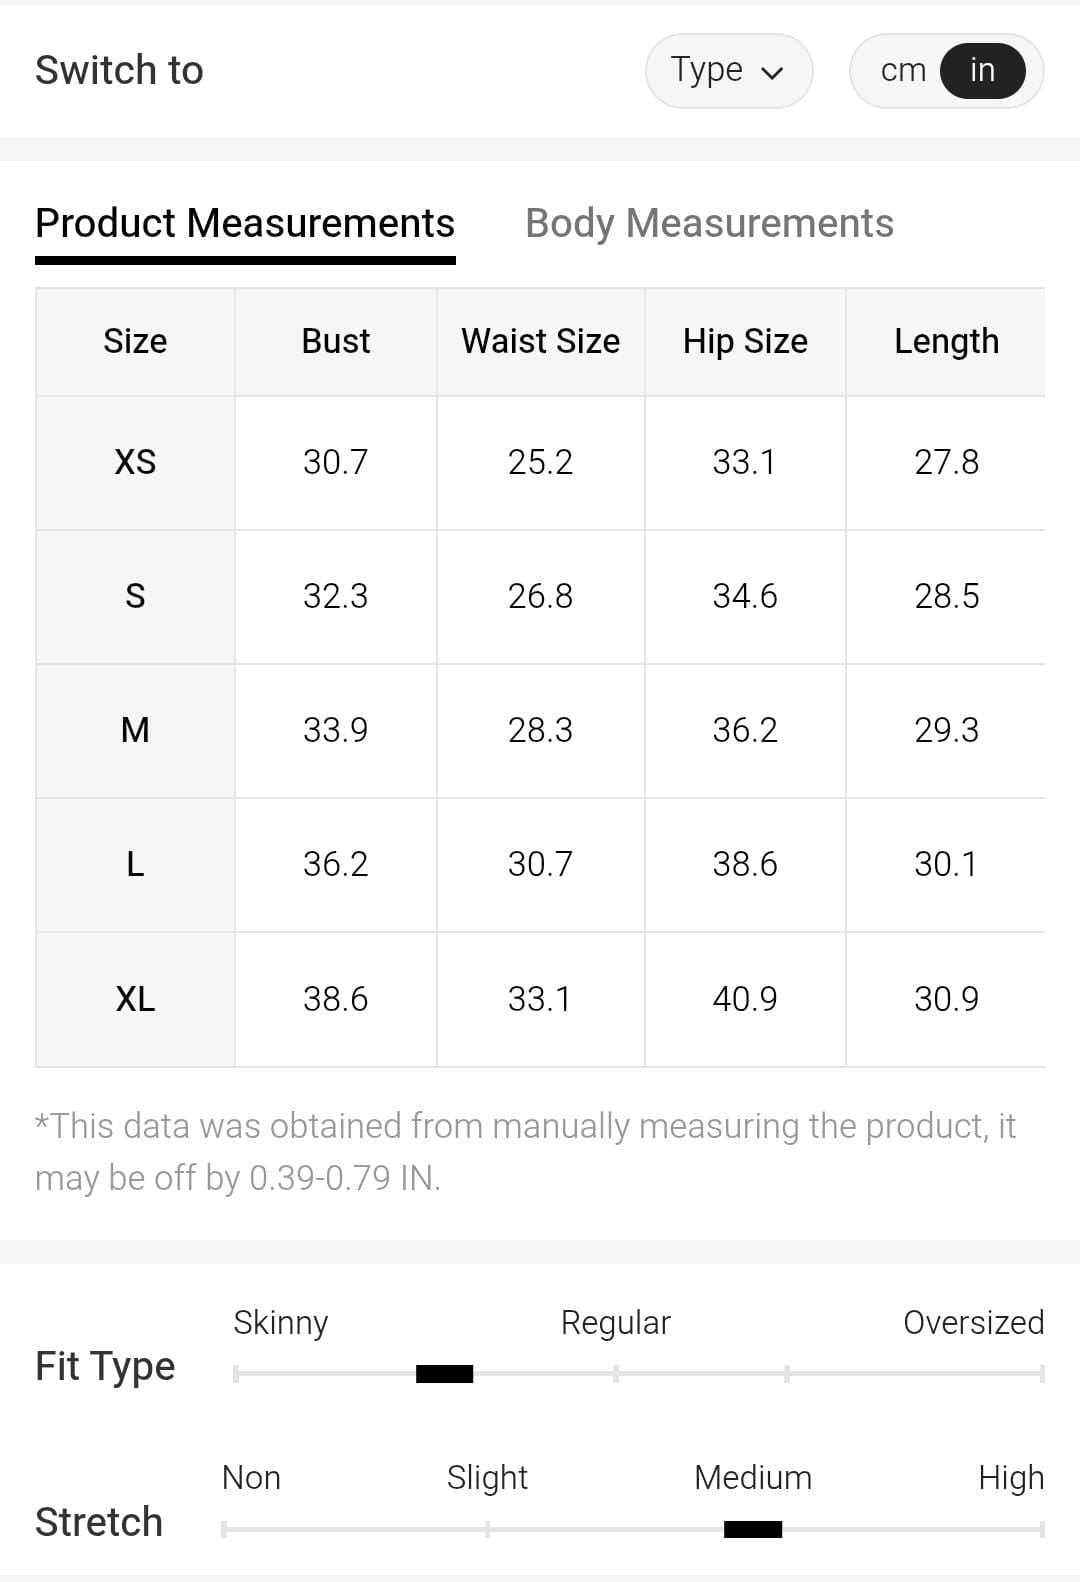This screenshot has height=1582, width=1080.
Task: Click the High stretch label
Action: pos(1010,1477)
